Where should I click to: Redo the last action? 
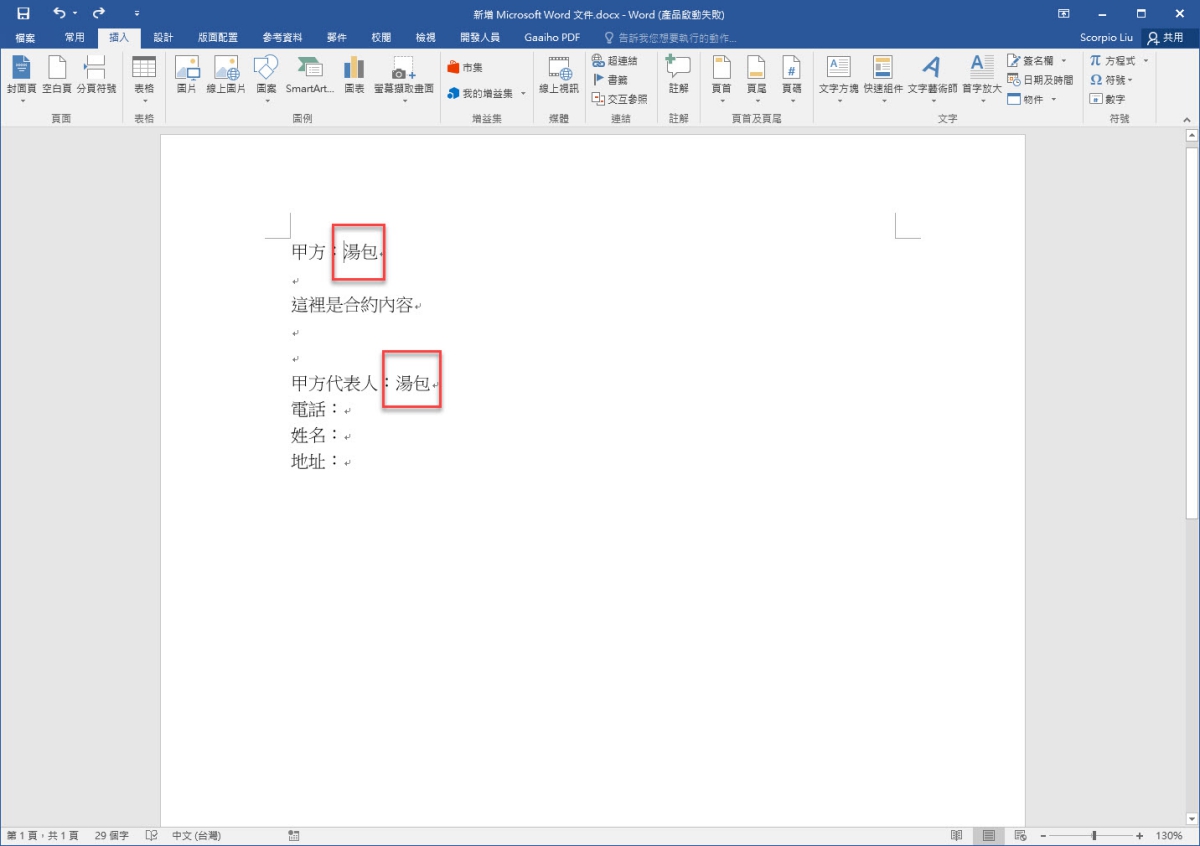98,14
